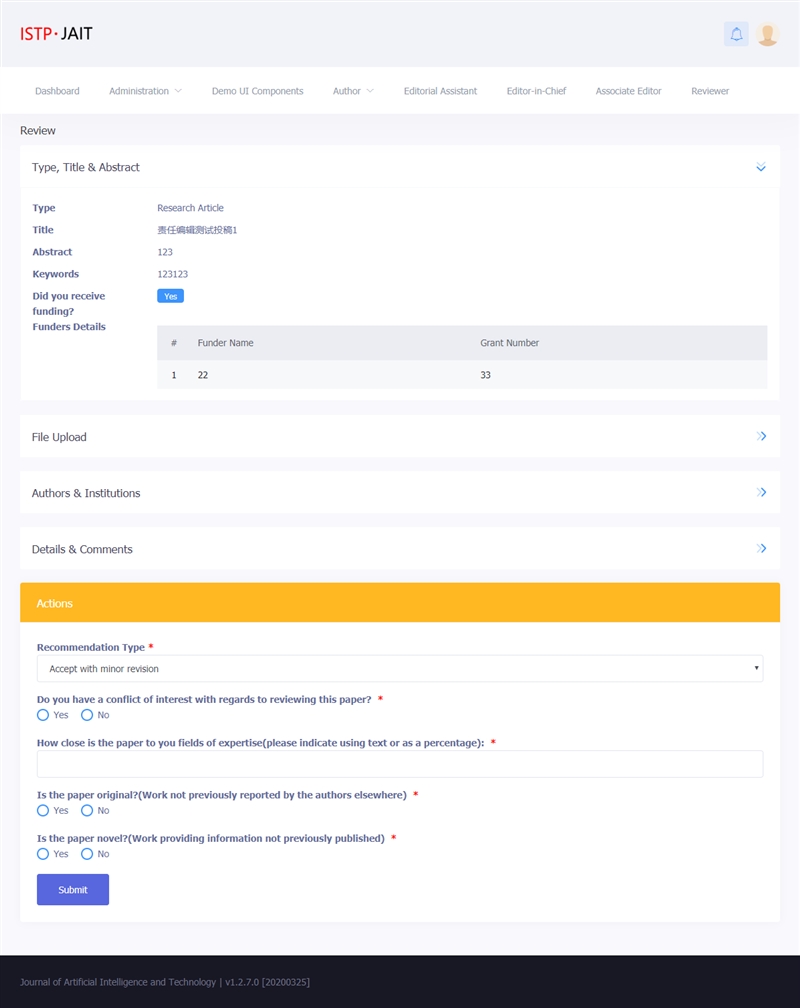Viewport: 800px width, 1008px height.
Task: Expand the Authors & Institutions section
Action: tap(761, 493)
